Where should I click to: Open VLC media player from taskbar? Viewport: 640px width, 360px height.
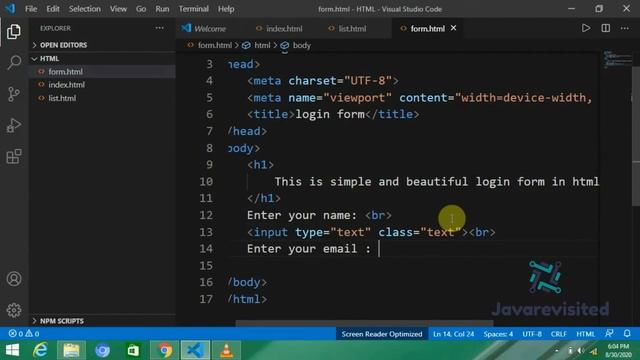pos(227,350)
